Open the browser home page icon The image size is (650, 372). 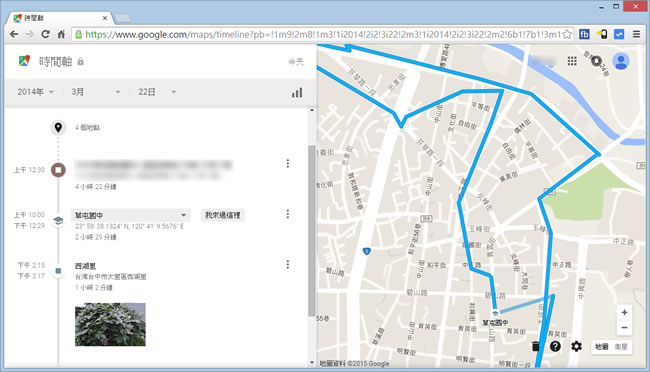[x=61, y=34]
